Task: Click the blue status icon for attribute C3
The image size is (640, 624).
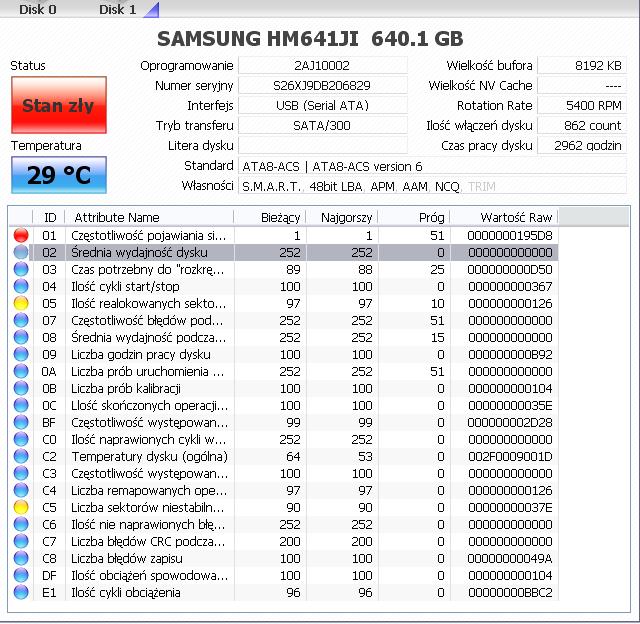Action: point(21,473)
